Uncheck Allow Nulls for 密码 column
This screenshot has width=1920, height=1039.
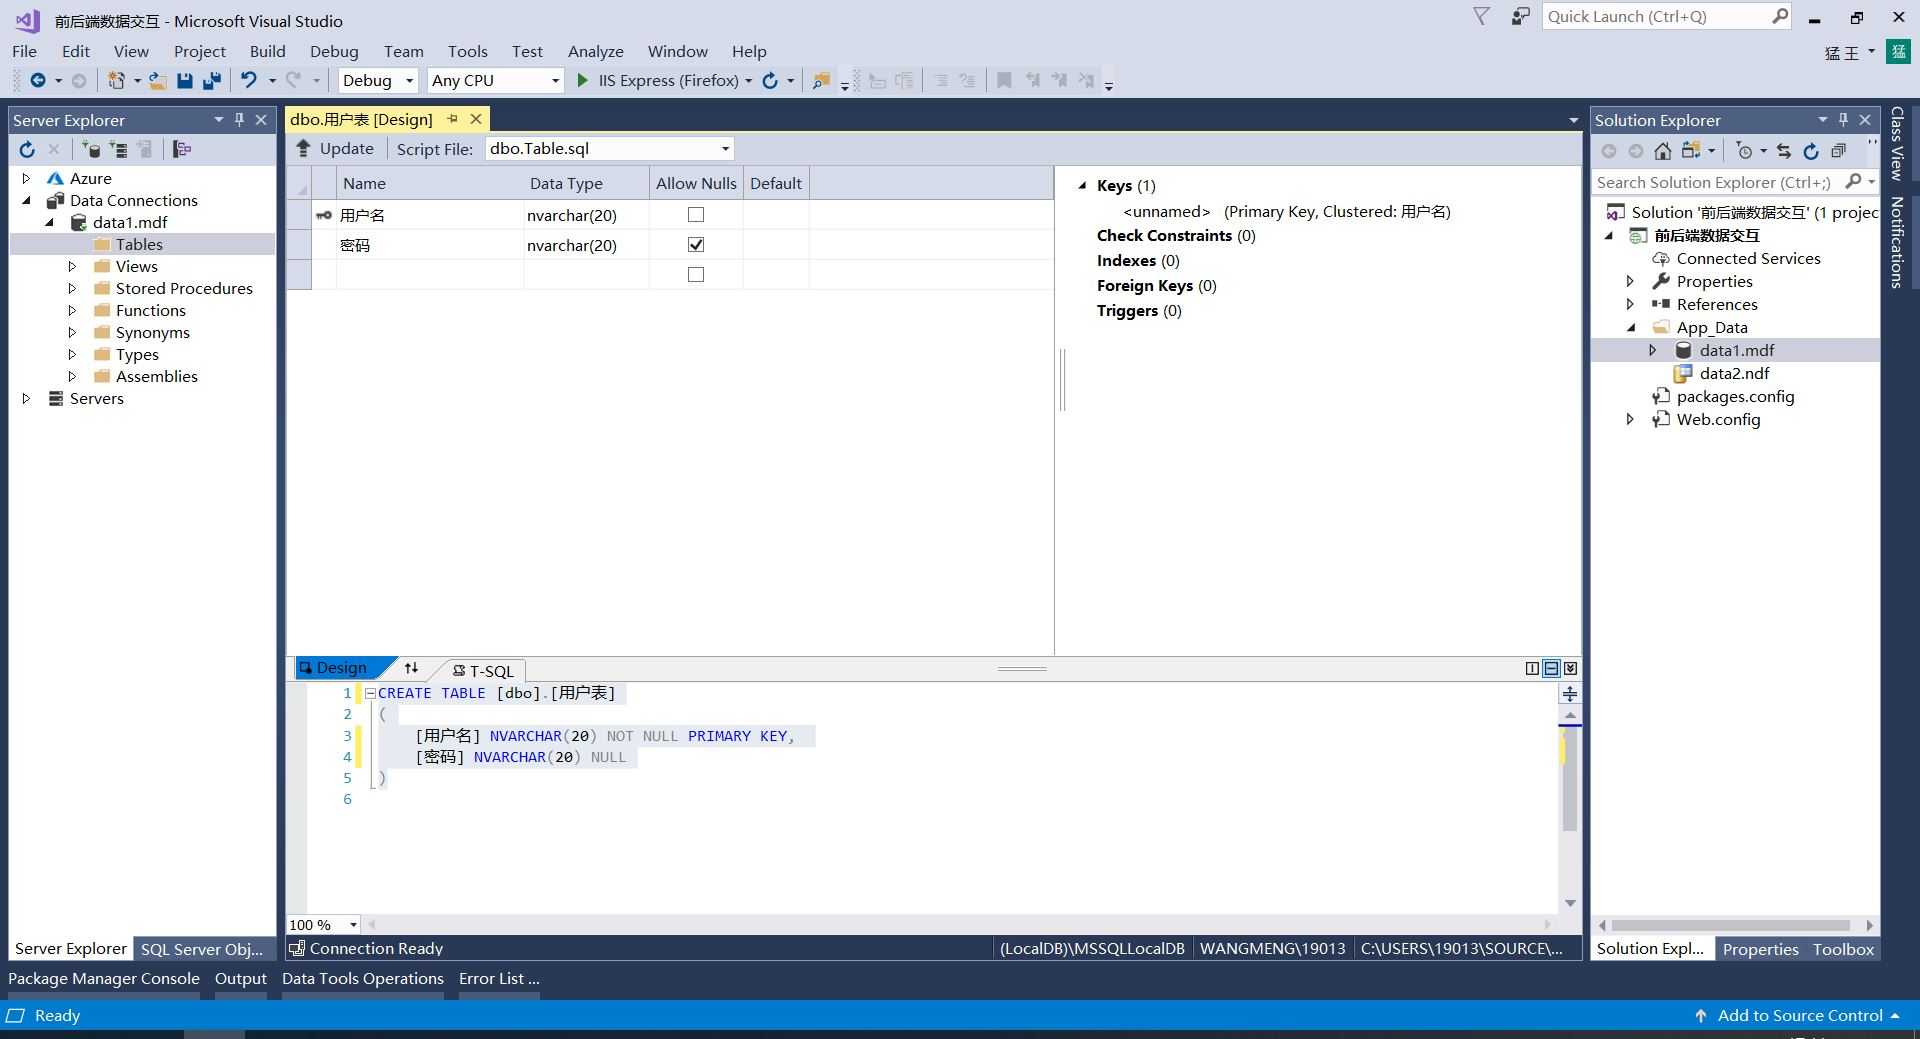click(696, 245)
